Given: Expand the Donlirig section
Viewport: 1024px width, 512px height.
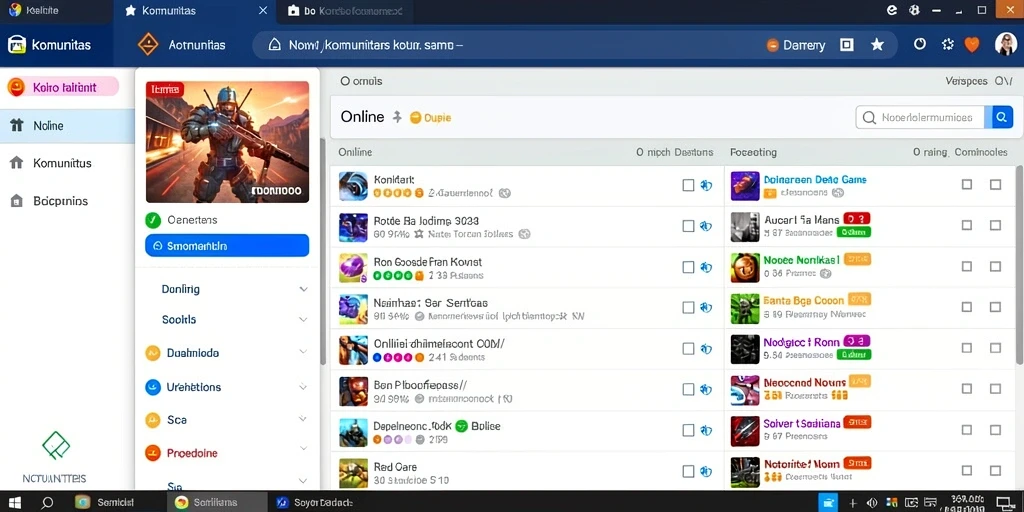Looking at the screenshot, I should (x=303, y=289).
